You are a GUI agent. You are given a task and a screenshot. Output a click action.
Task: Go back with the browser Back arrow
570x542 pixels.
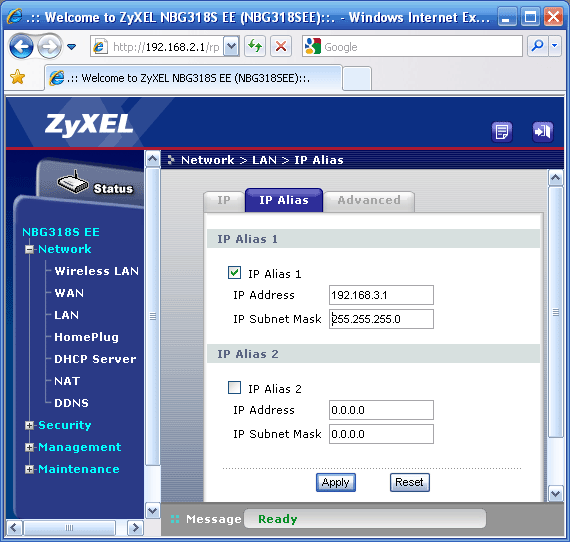21,46
